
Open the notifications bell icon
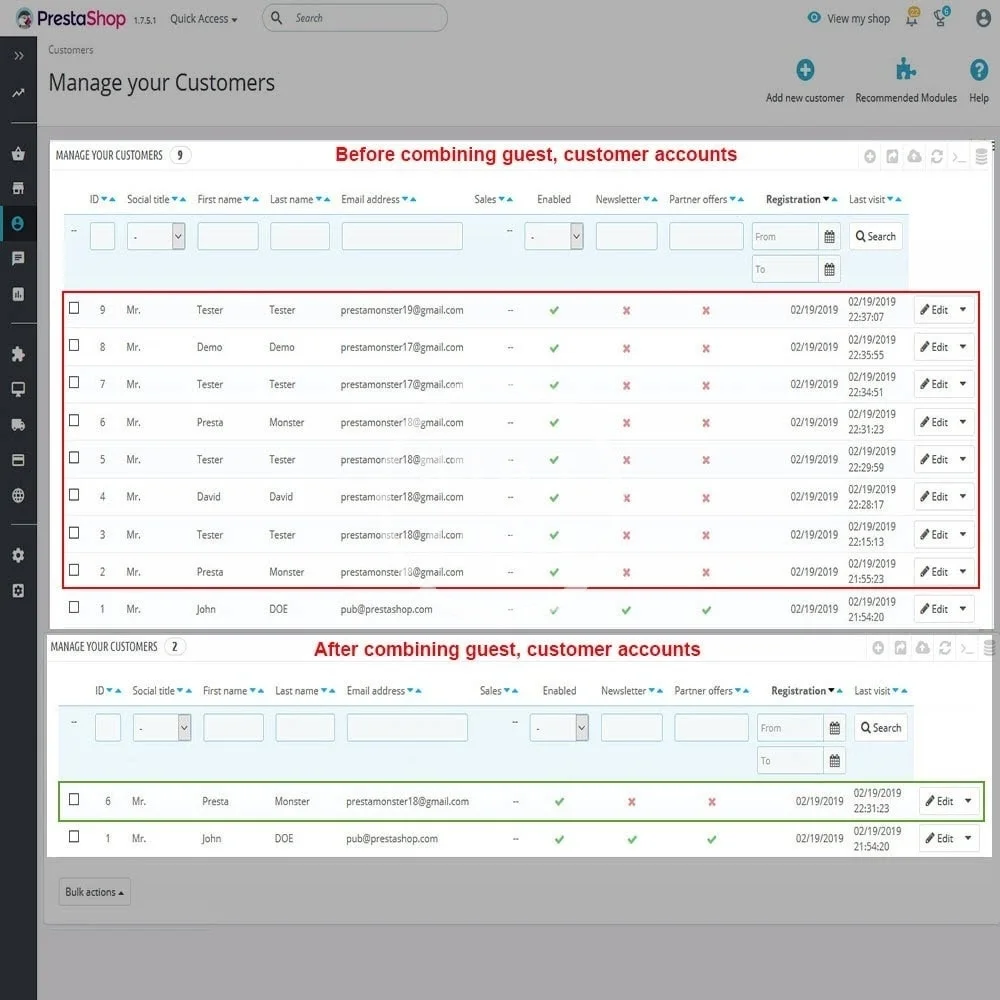913,17
